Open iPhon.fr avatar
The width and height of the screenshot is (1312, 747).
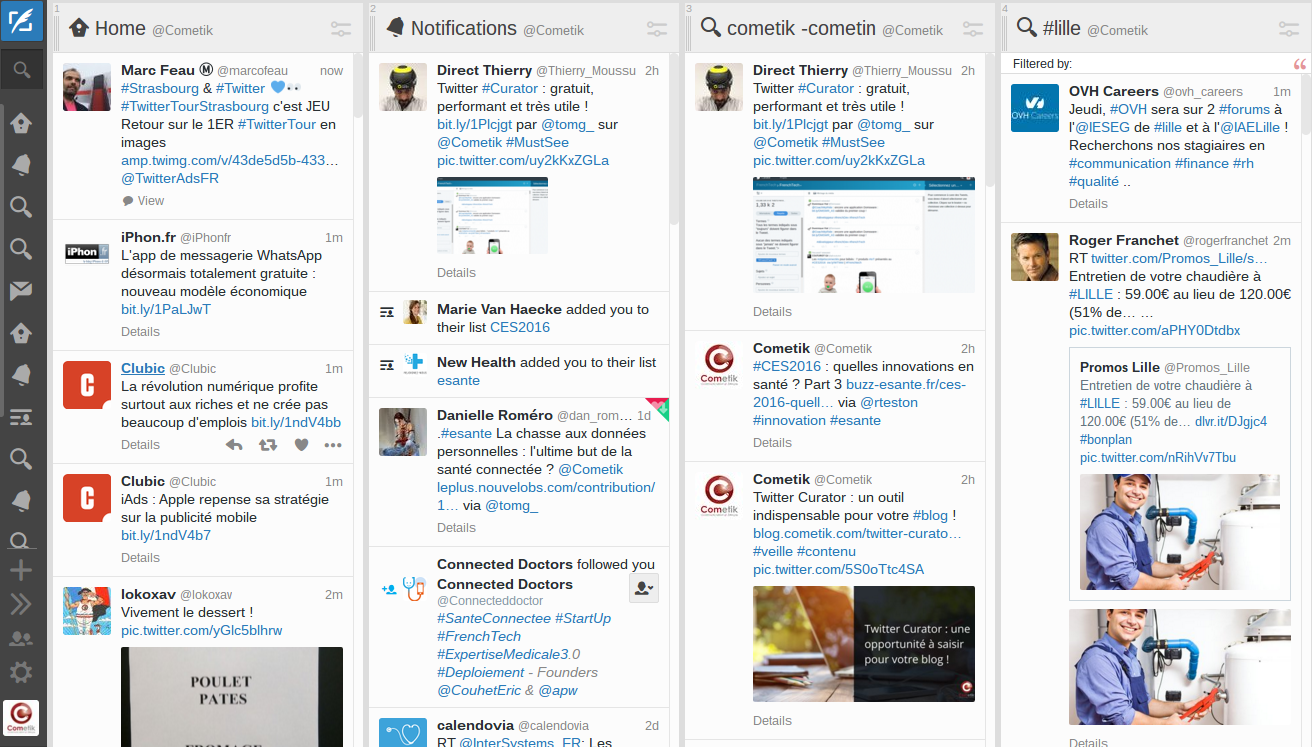pos(86,254)
